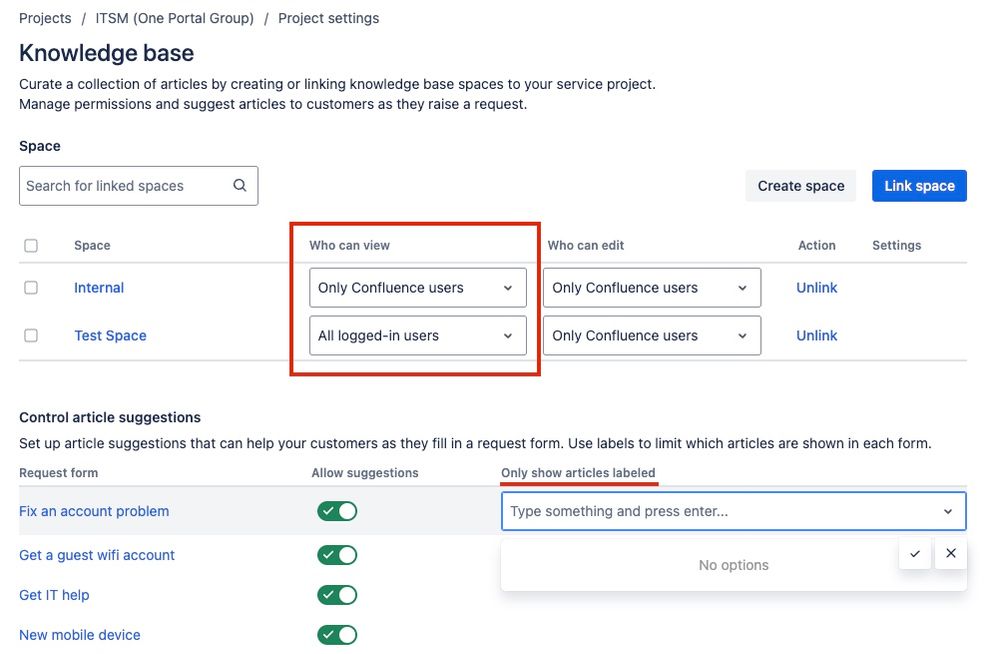Click the Search for linked spaces field
This screenshot has width=998, height=654.
(125, 186)
